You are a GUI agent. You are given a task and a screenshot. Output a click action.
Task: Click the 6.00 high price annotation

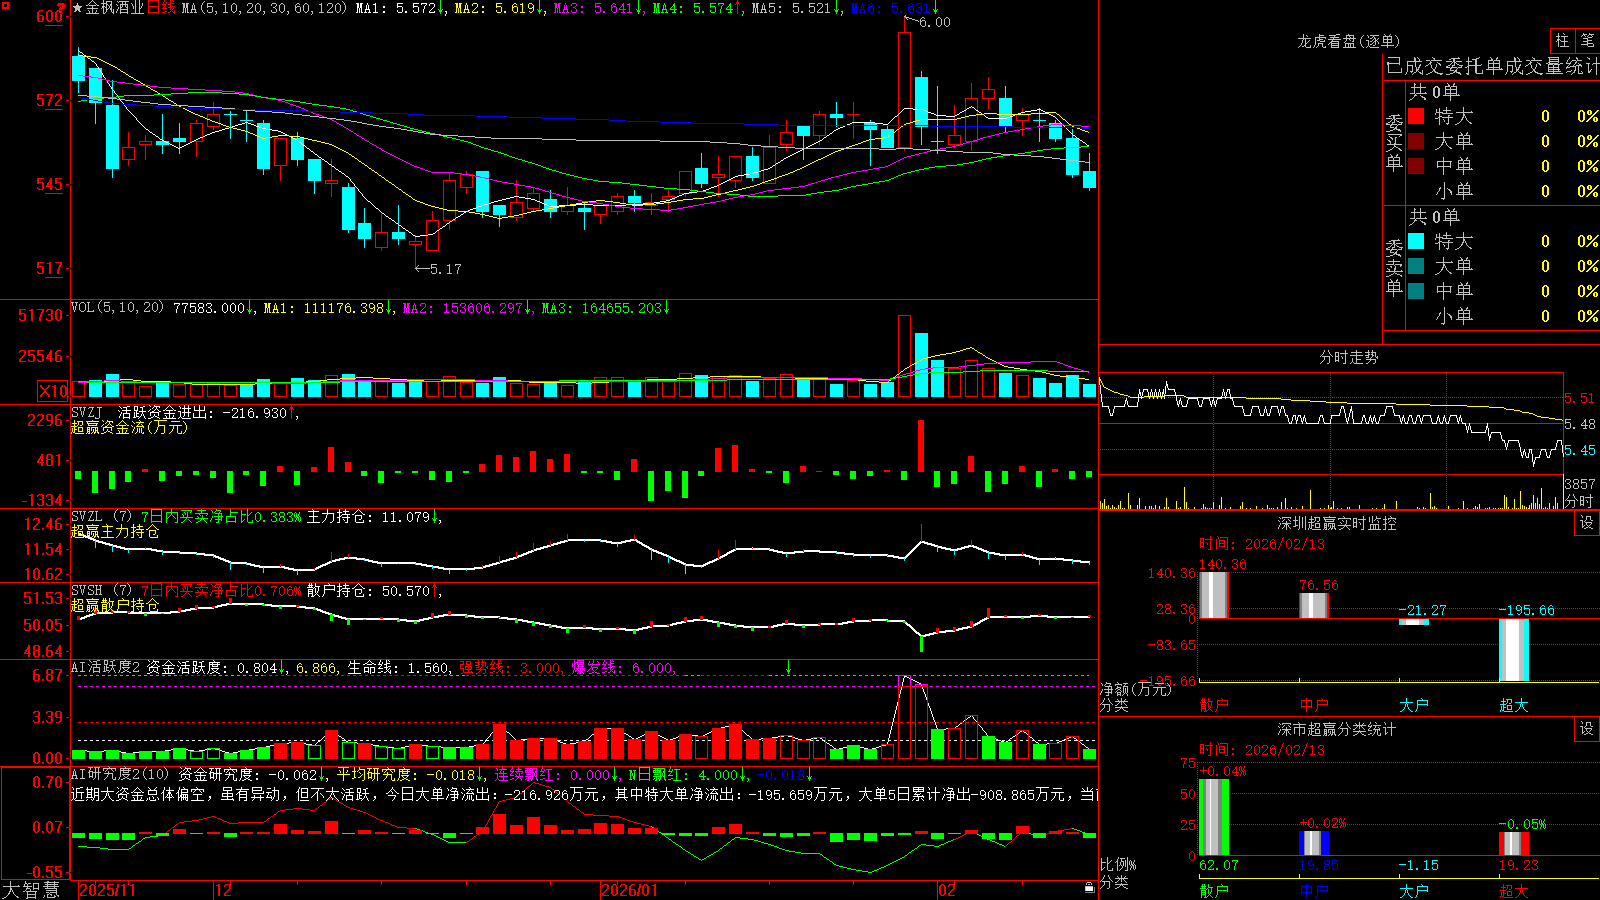pyautogui.click(x=935, y=22)
